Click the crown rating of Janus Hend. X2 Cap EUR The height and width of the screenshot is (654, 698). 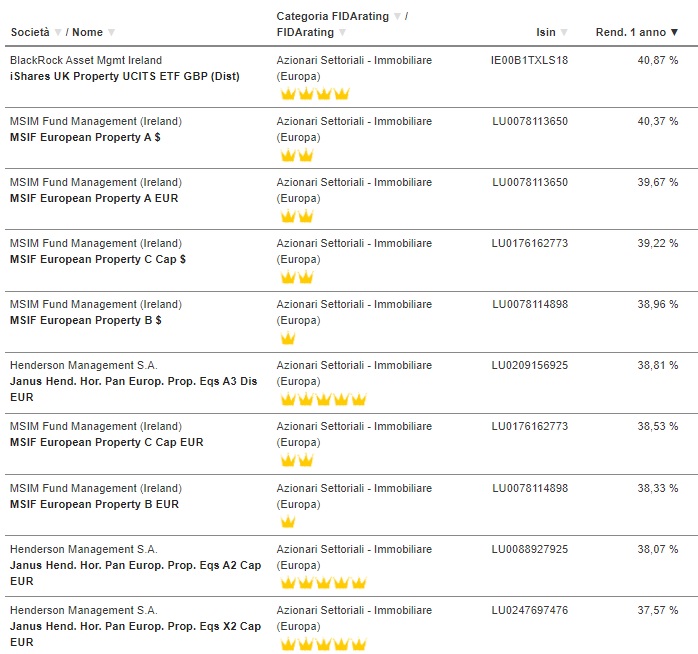coord(324,644)
